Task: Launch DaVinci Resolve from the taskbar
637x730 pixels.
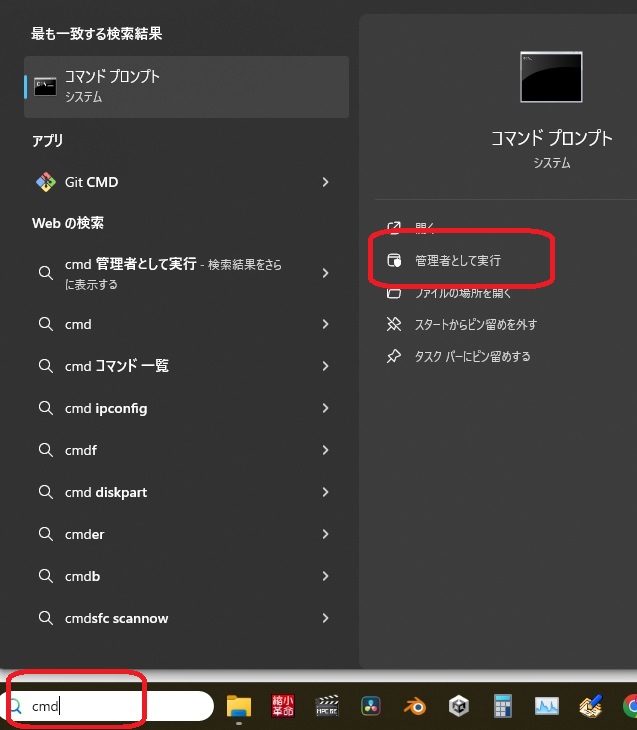Action: (x=371, y=706)
